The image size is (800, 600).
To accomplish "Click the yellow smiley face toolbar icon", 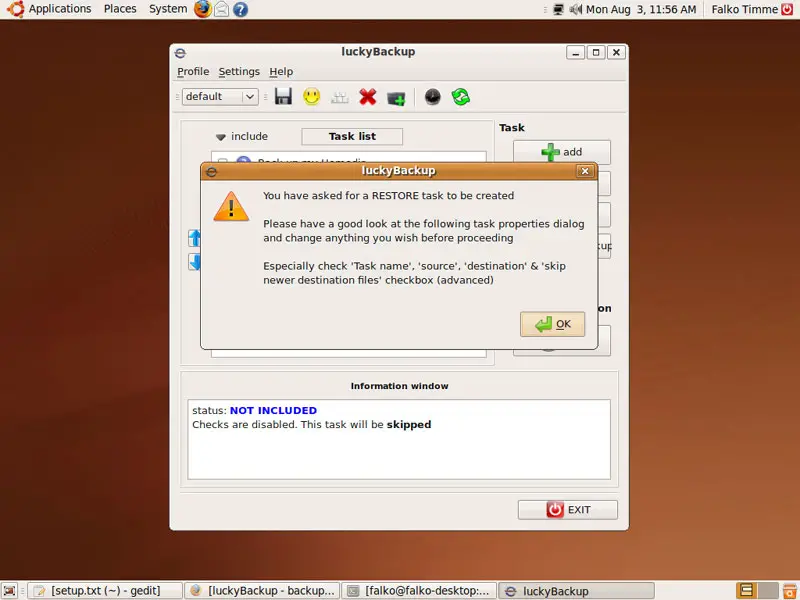I will coord(311,96).
